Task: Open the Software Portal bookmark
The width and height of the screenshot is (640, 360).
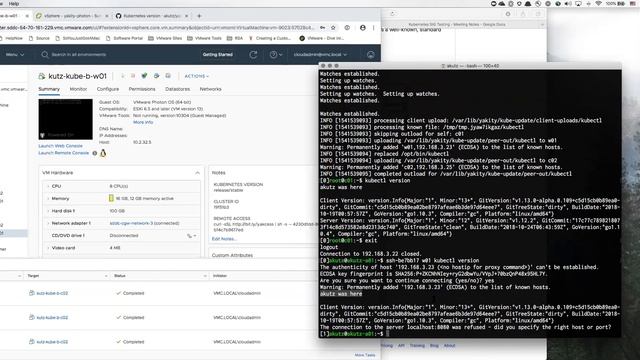Action: 124,38
